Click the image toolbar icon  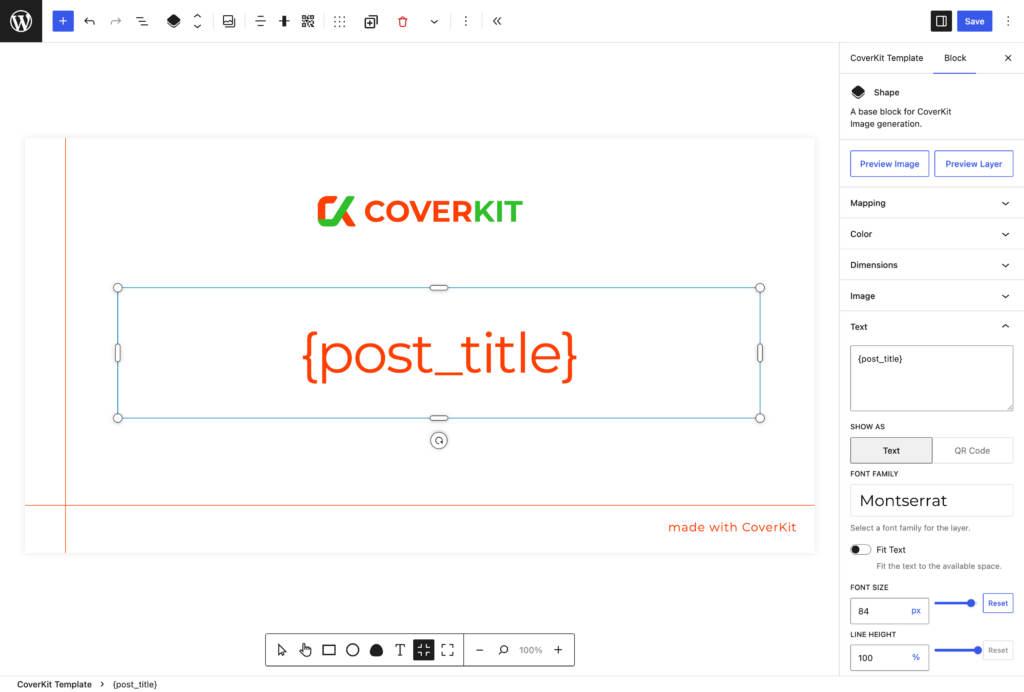229,22
